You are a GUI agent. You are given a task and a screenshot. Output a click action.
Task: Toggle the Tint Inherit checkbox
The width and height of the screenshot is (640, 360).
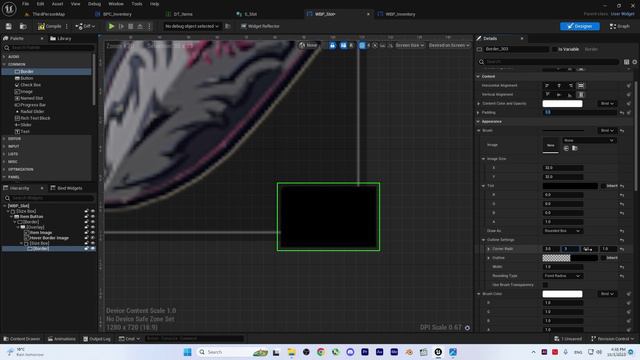(x=603, y=186)
